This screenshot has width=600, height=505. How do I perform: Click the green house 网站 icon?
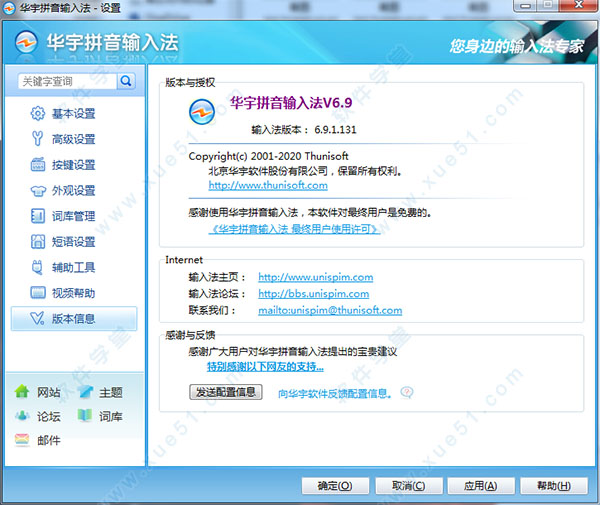coord(22,391)
